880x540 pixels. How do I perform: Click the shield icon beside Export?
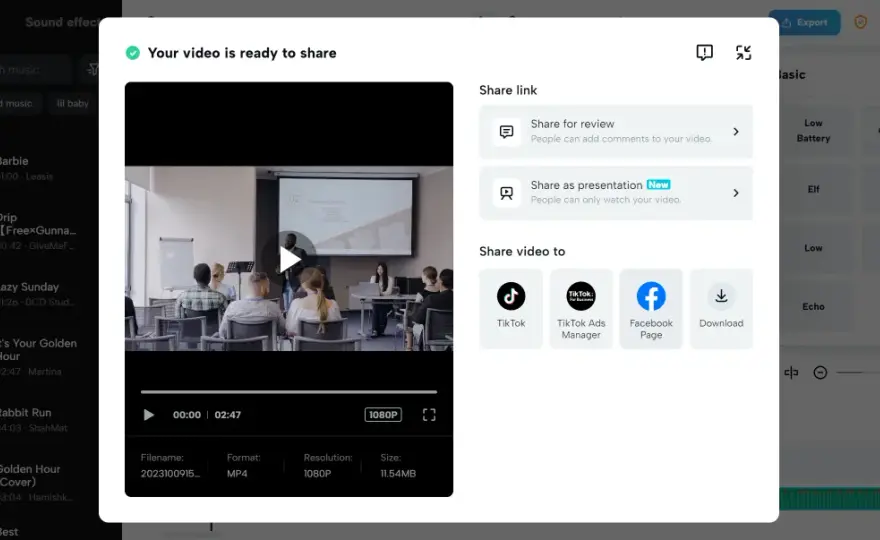click(860, 22)
